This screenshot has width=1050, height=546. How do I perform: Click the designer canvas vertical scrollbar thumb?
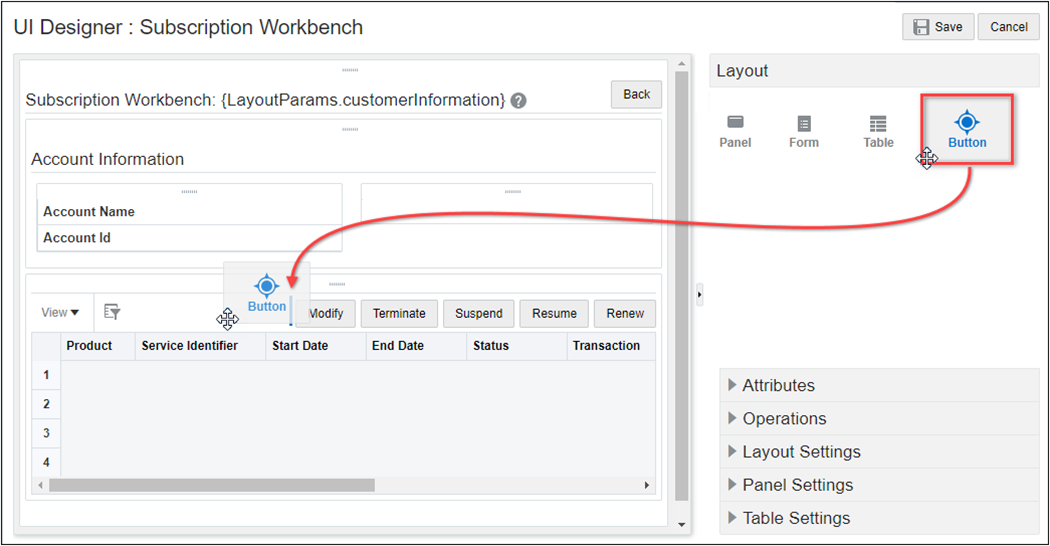tap(682, 286)
